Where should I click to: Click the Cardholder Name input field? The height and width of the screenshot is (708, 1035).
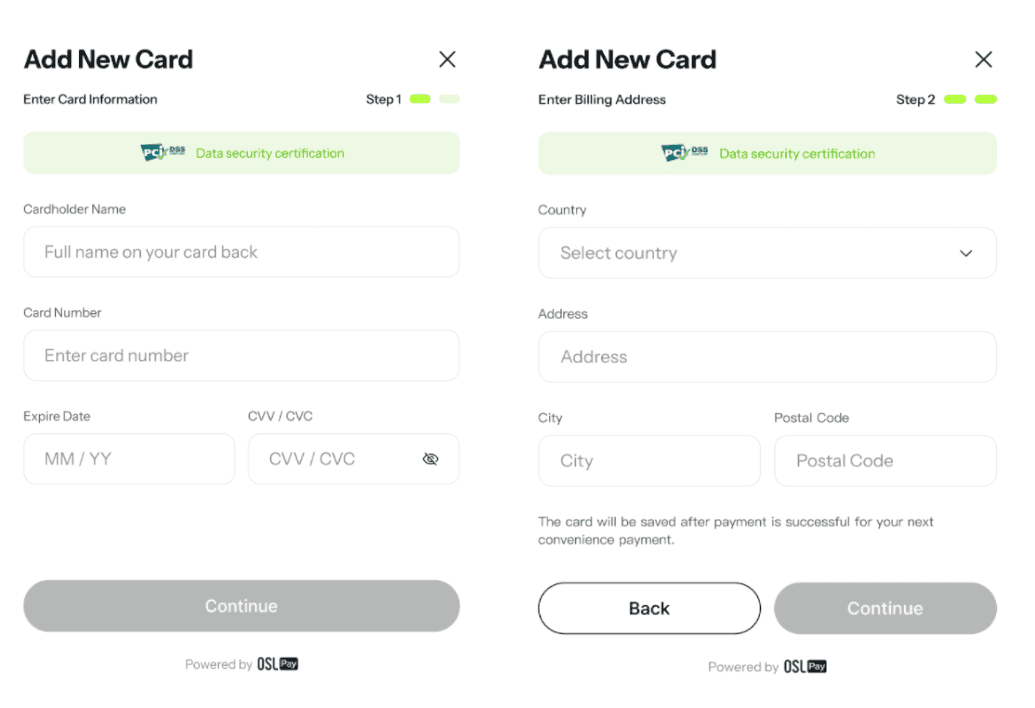[241, 252]
